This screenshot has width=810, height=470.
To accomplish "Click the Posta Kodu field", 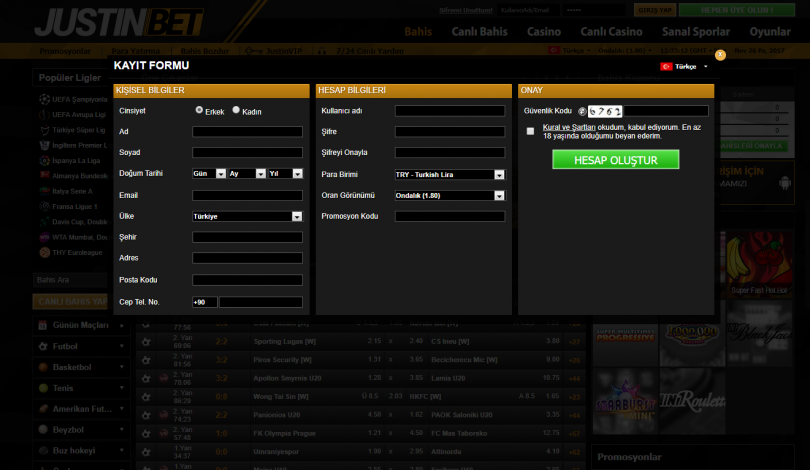I will tap(247, 280).
